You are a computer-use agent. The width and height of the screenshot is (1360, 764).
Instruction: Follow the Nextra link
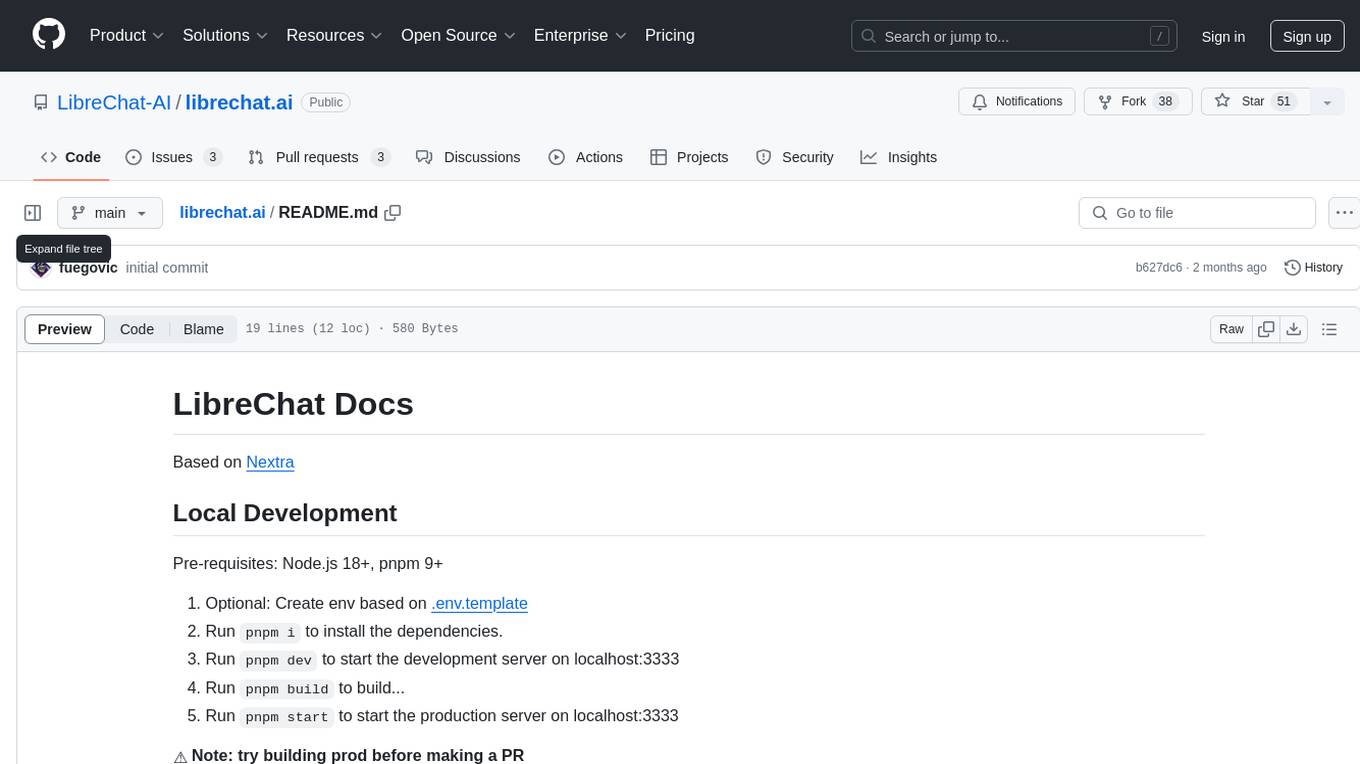coord(270,462)
